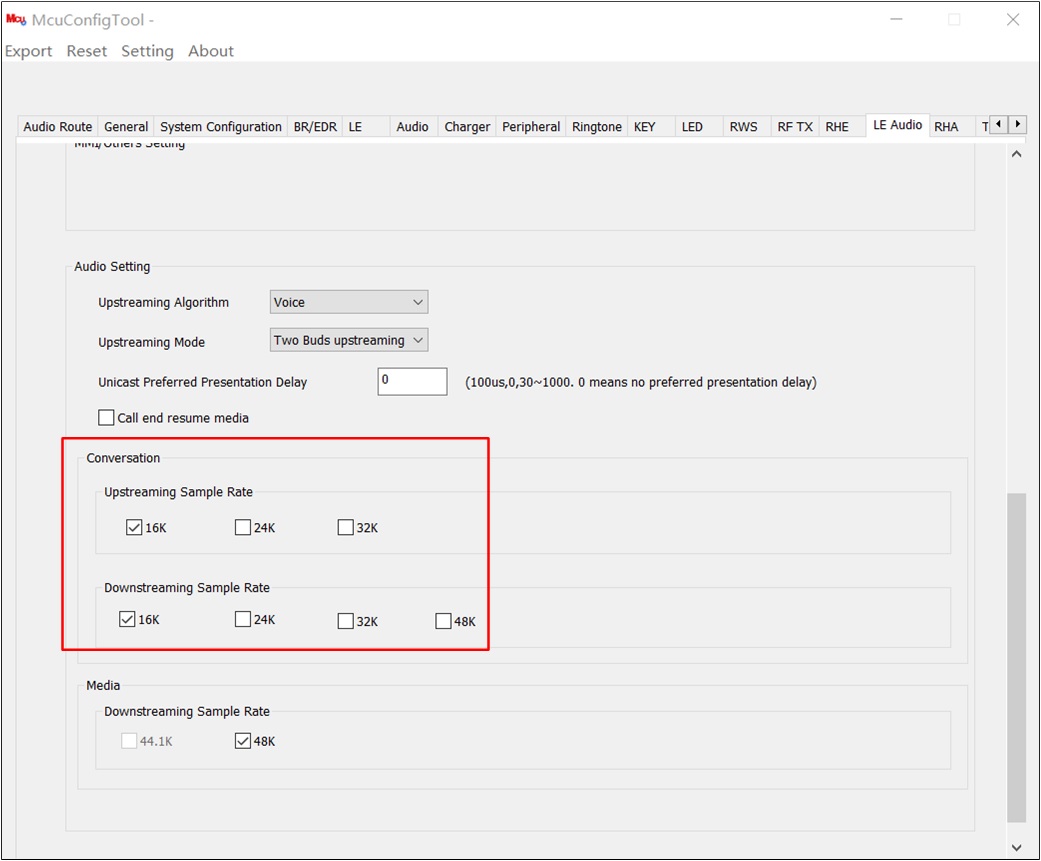Enable Call end resume media checkbox
The height and width of the screenshot is (861, 1041).
click(x=106, y=418)
